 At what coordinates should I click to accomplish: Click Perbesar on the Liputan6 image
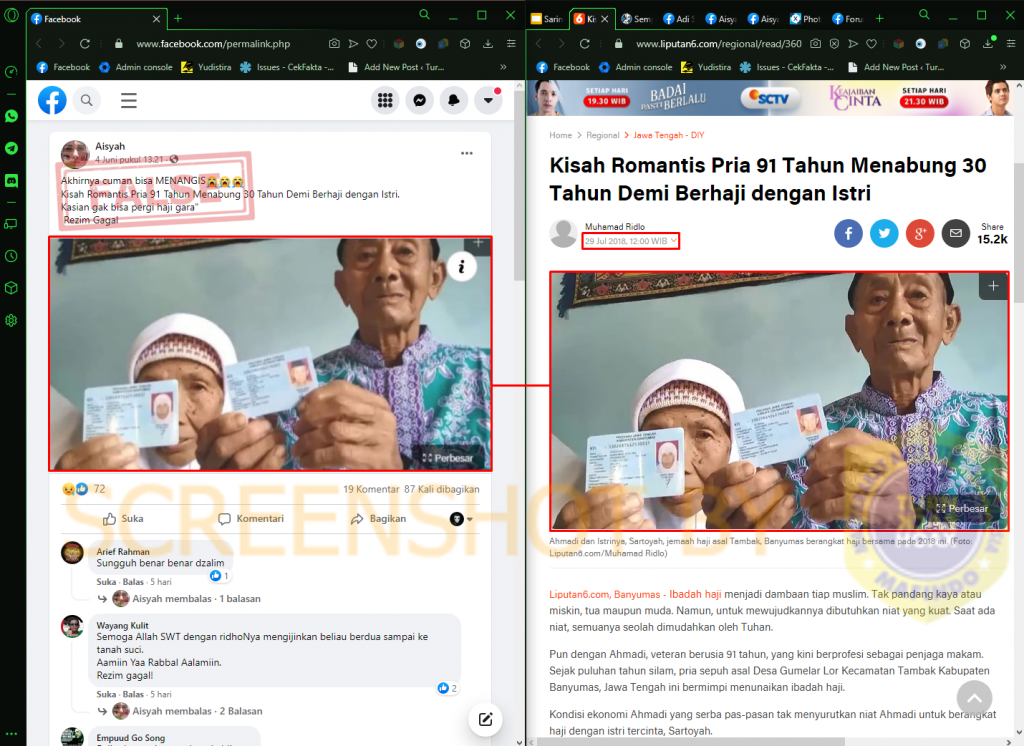coord(962,508)
